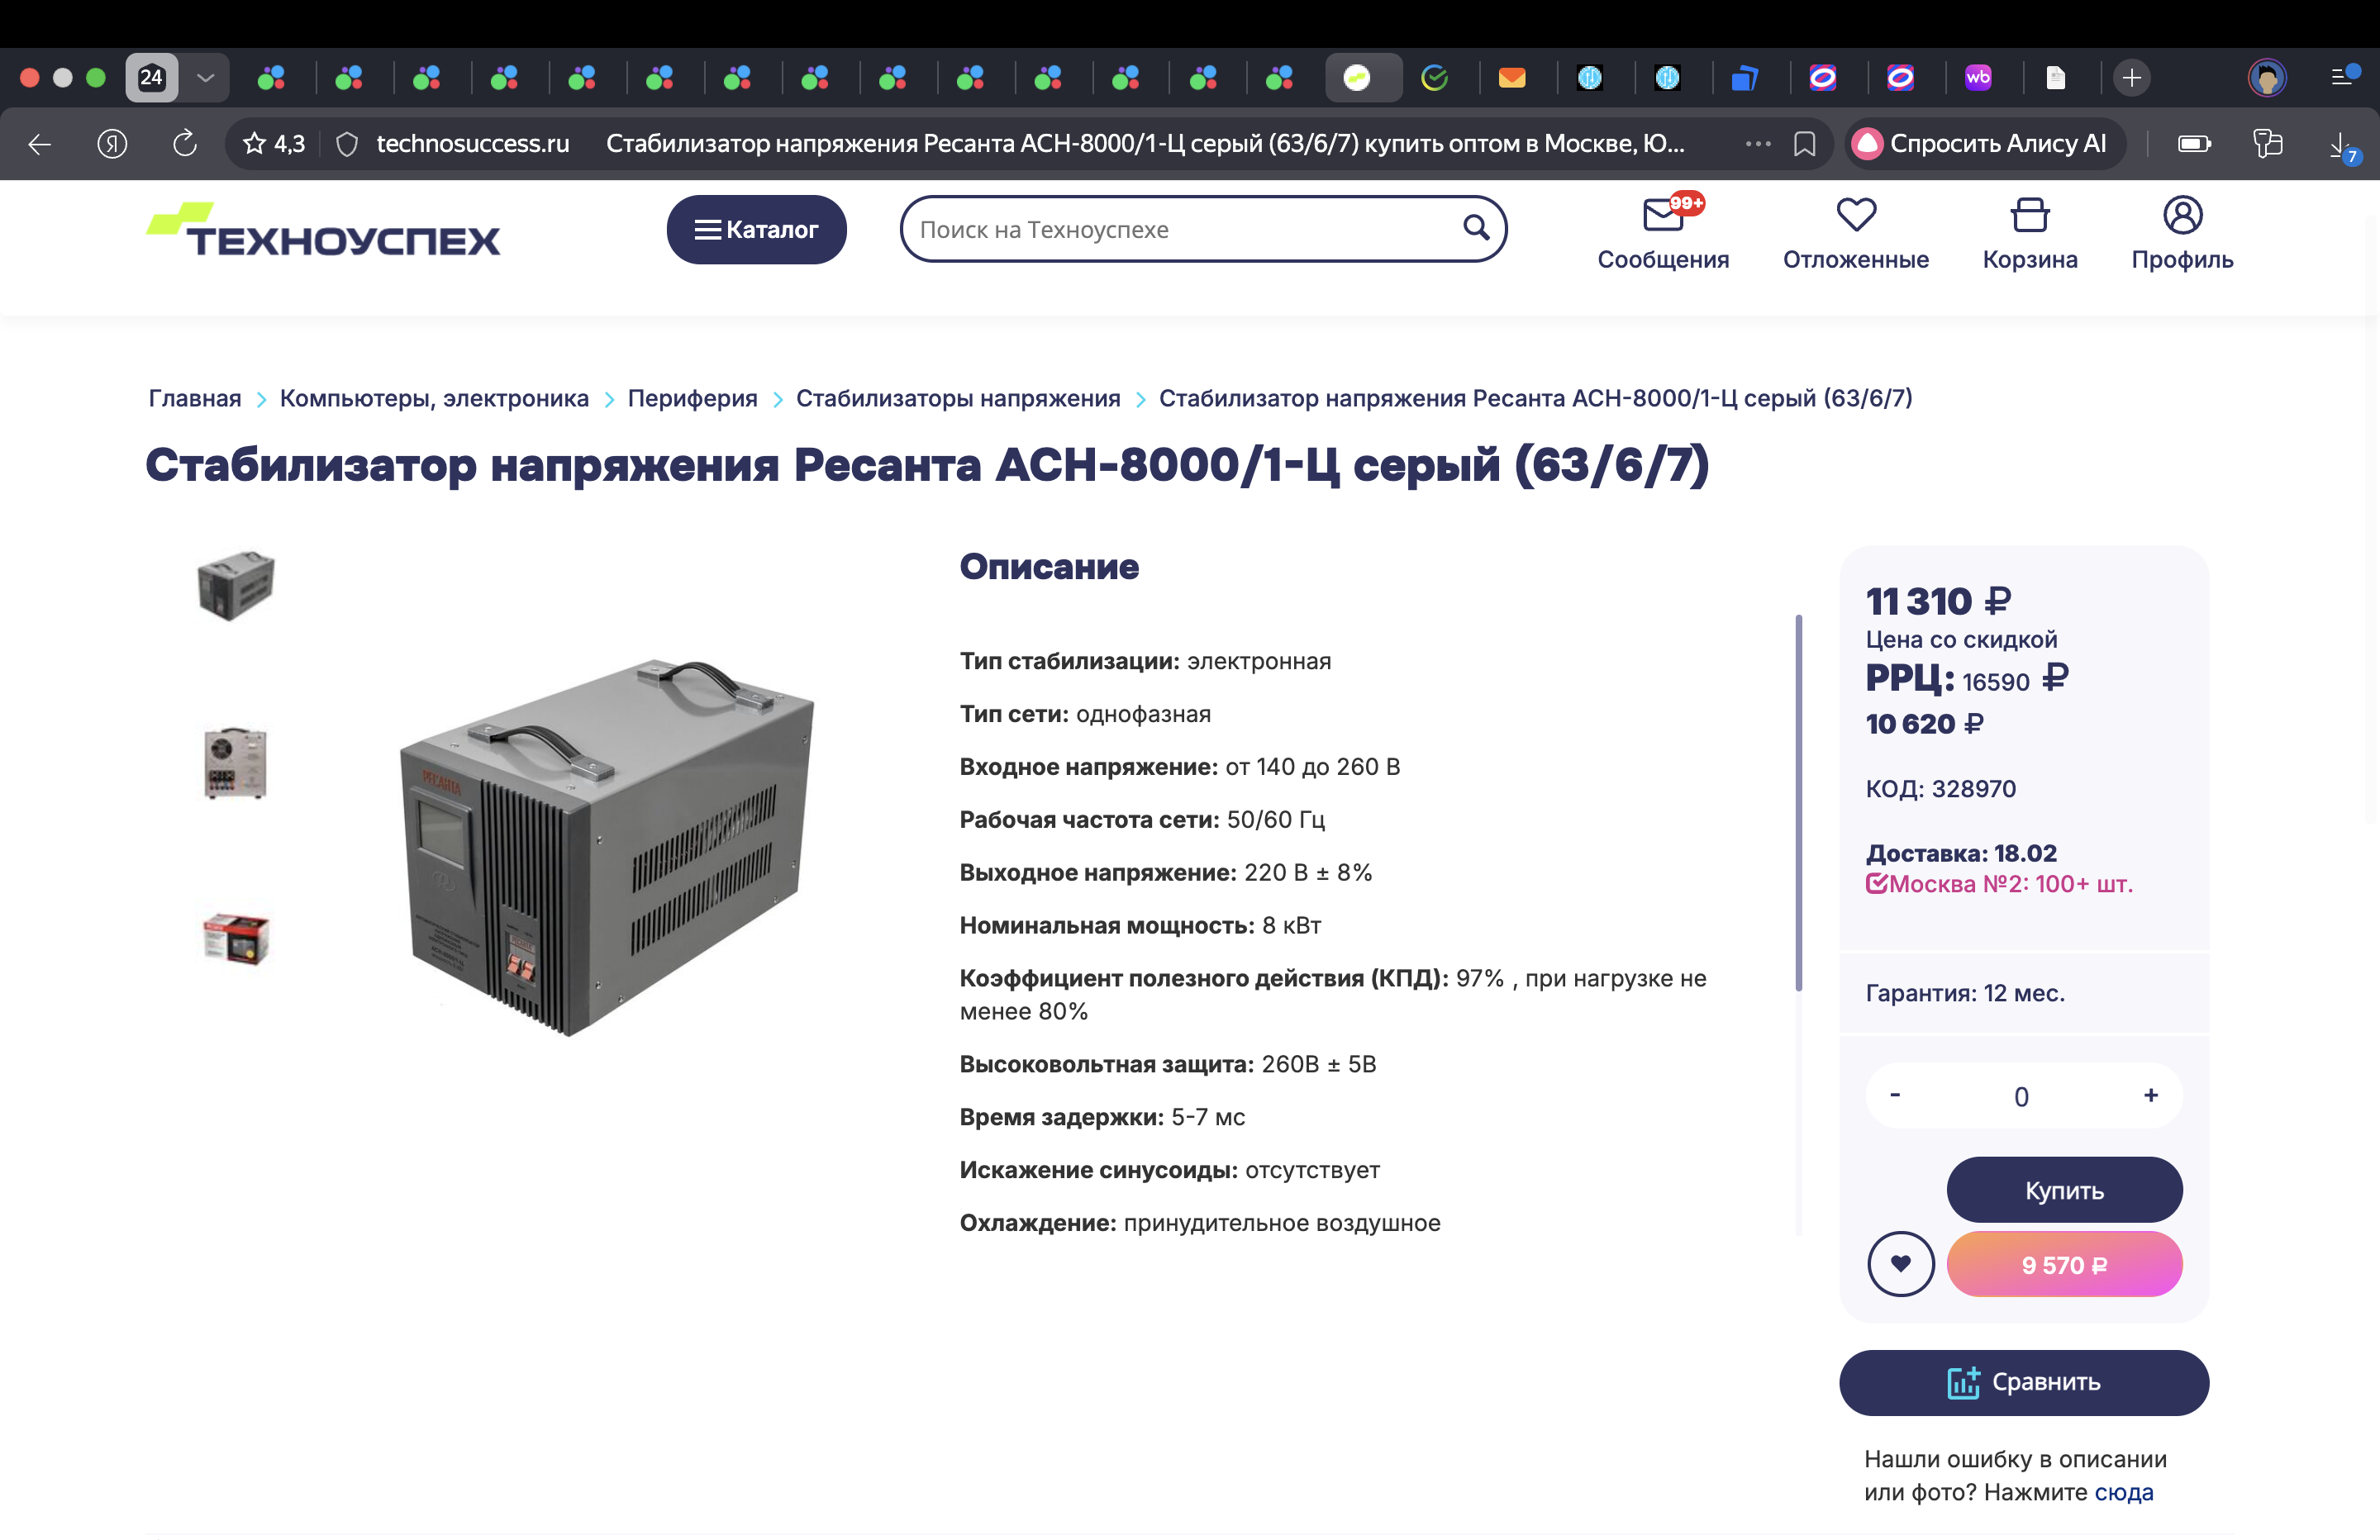Open a new browser tab

[2131, 78]
